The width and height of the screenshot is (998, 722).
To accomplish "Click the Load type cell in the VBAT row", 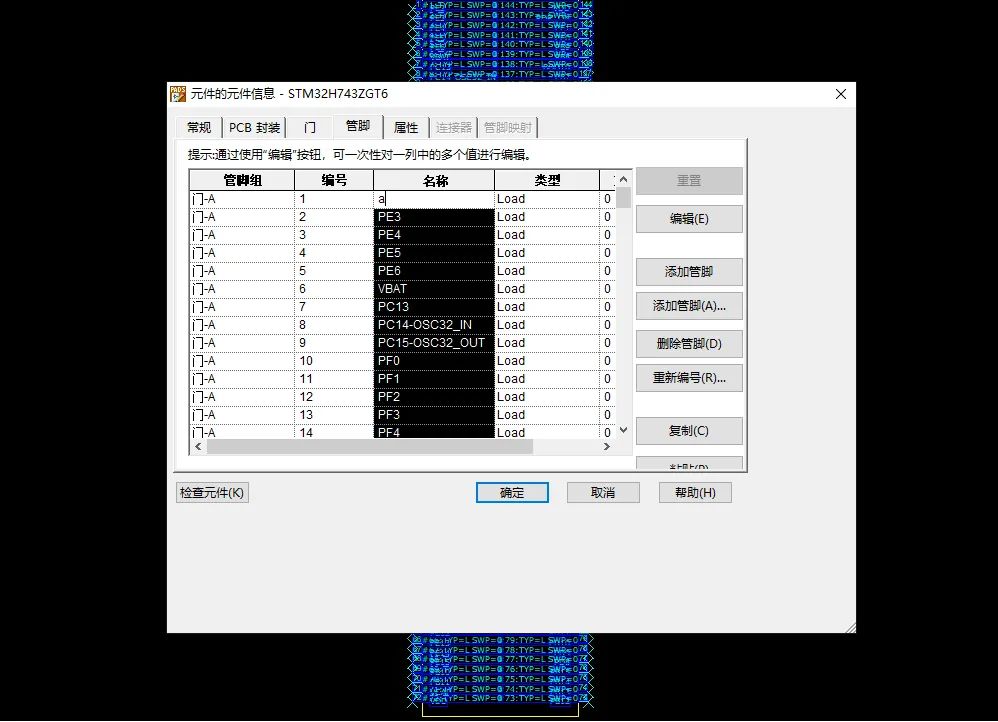I will click(x=547, y=289).
